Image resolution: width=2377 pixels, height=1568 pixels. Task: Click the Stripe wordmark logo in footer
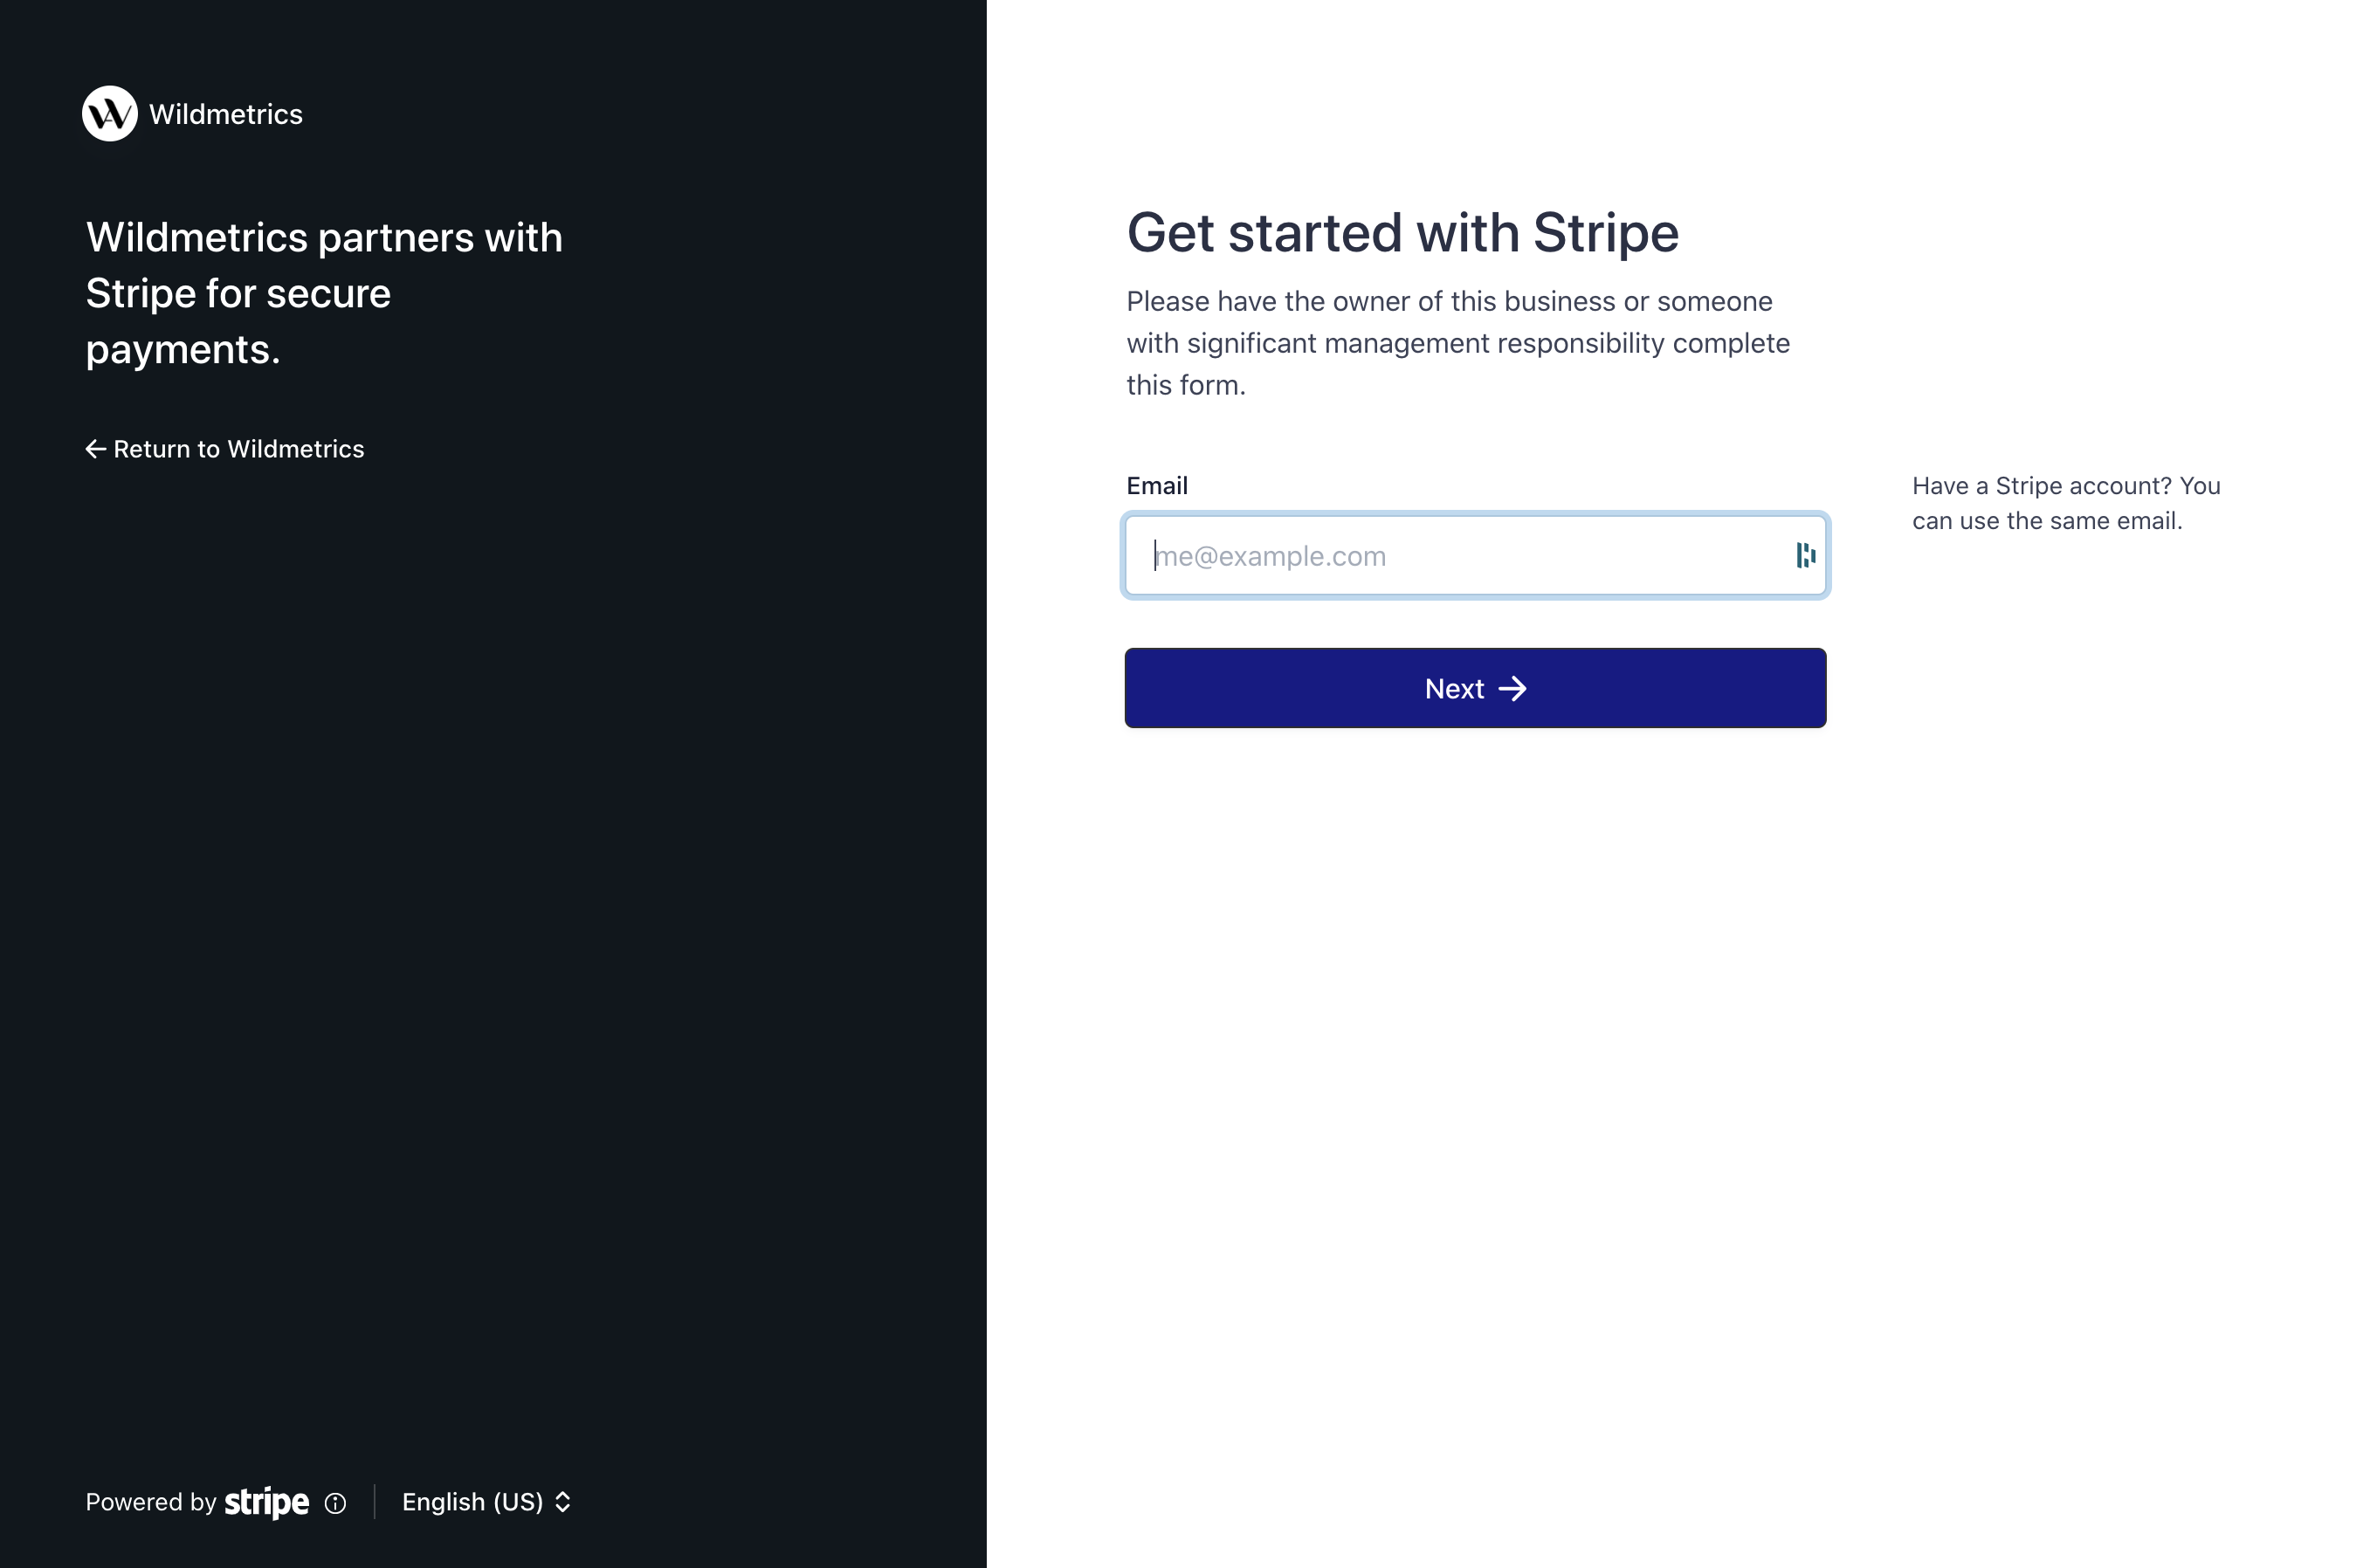(267, 1502)
